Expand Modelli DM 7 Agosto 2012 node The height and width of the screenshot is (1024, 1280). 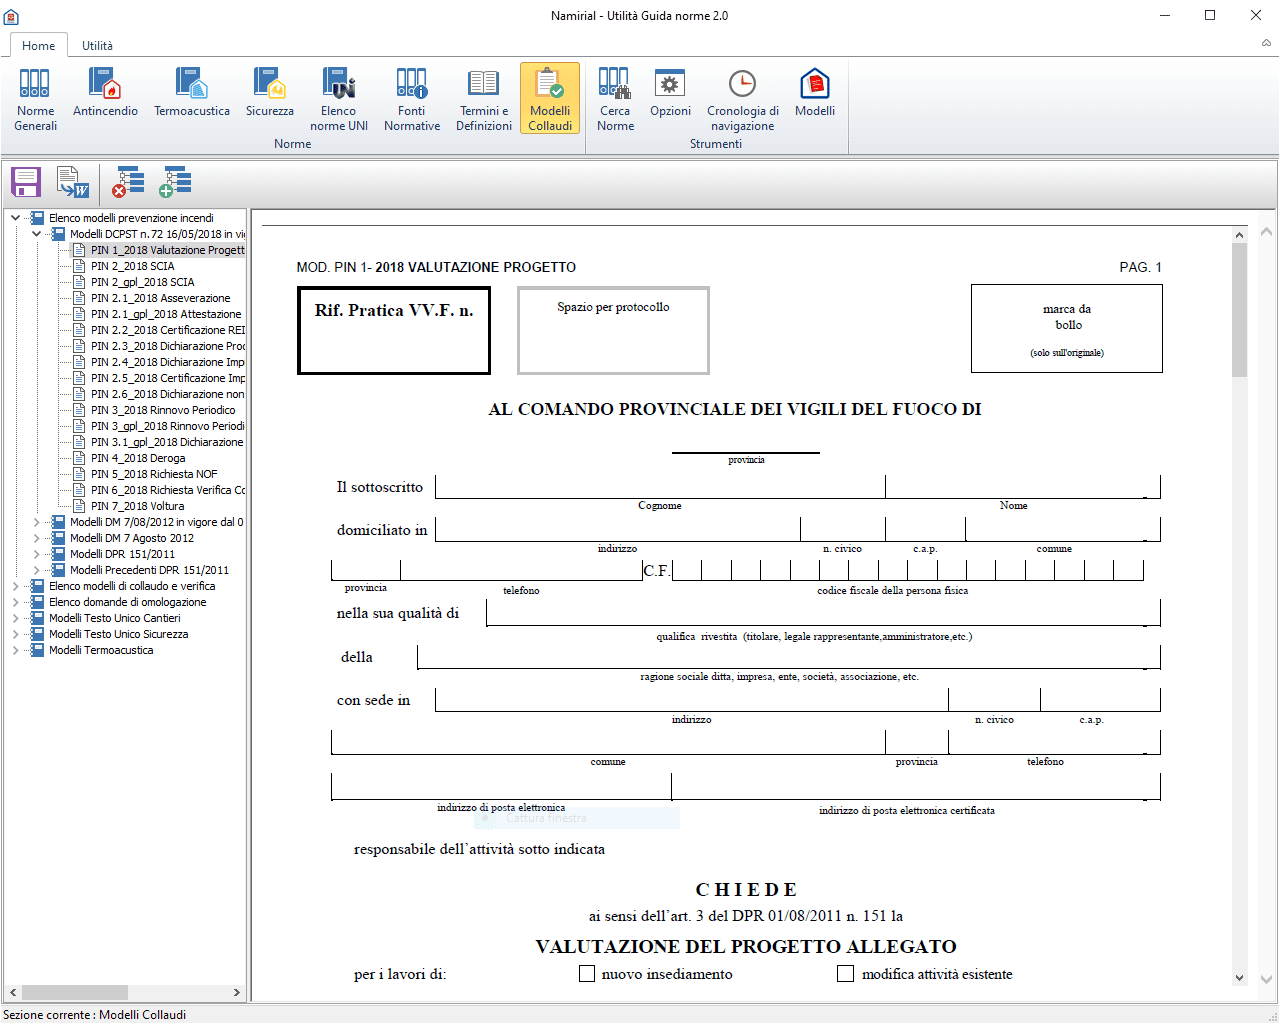click(36, 538)
